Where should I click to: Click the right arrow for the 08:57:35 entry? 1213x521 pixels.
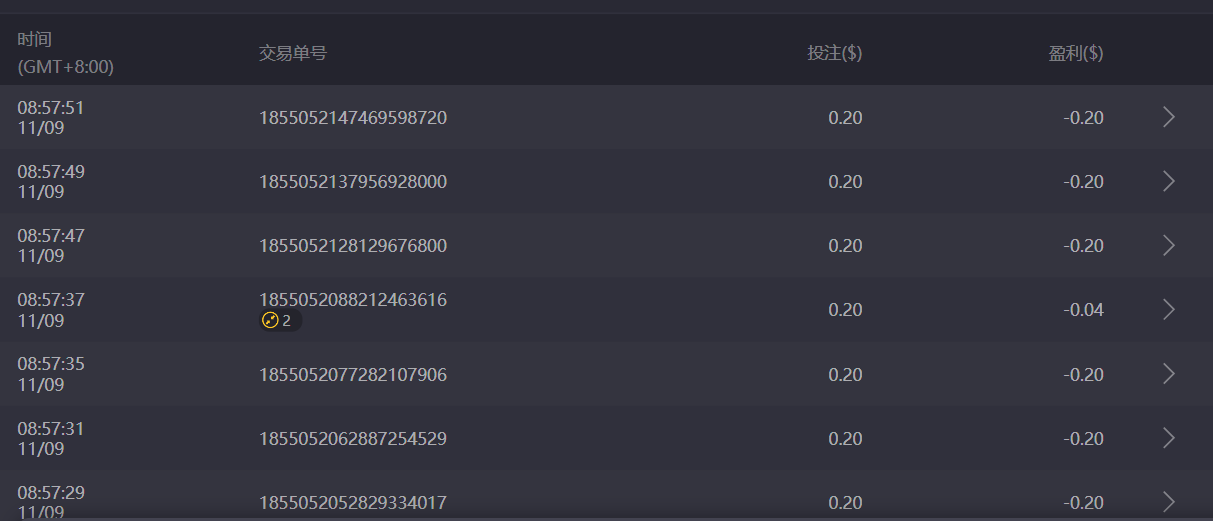(x=1168, y=374)
